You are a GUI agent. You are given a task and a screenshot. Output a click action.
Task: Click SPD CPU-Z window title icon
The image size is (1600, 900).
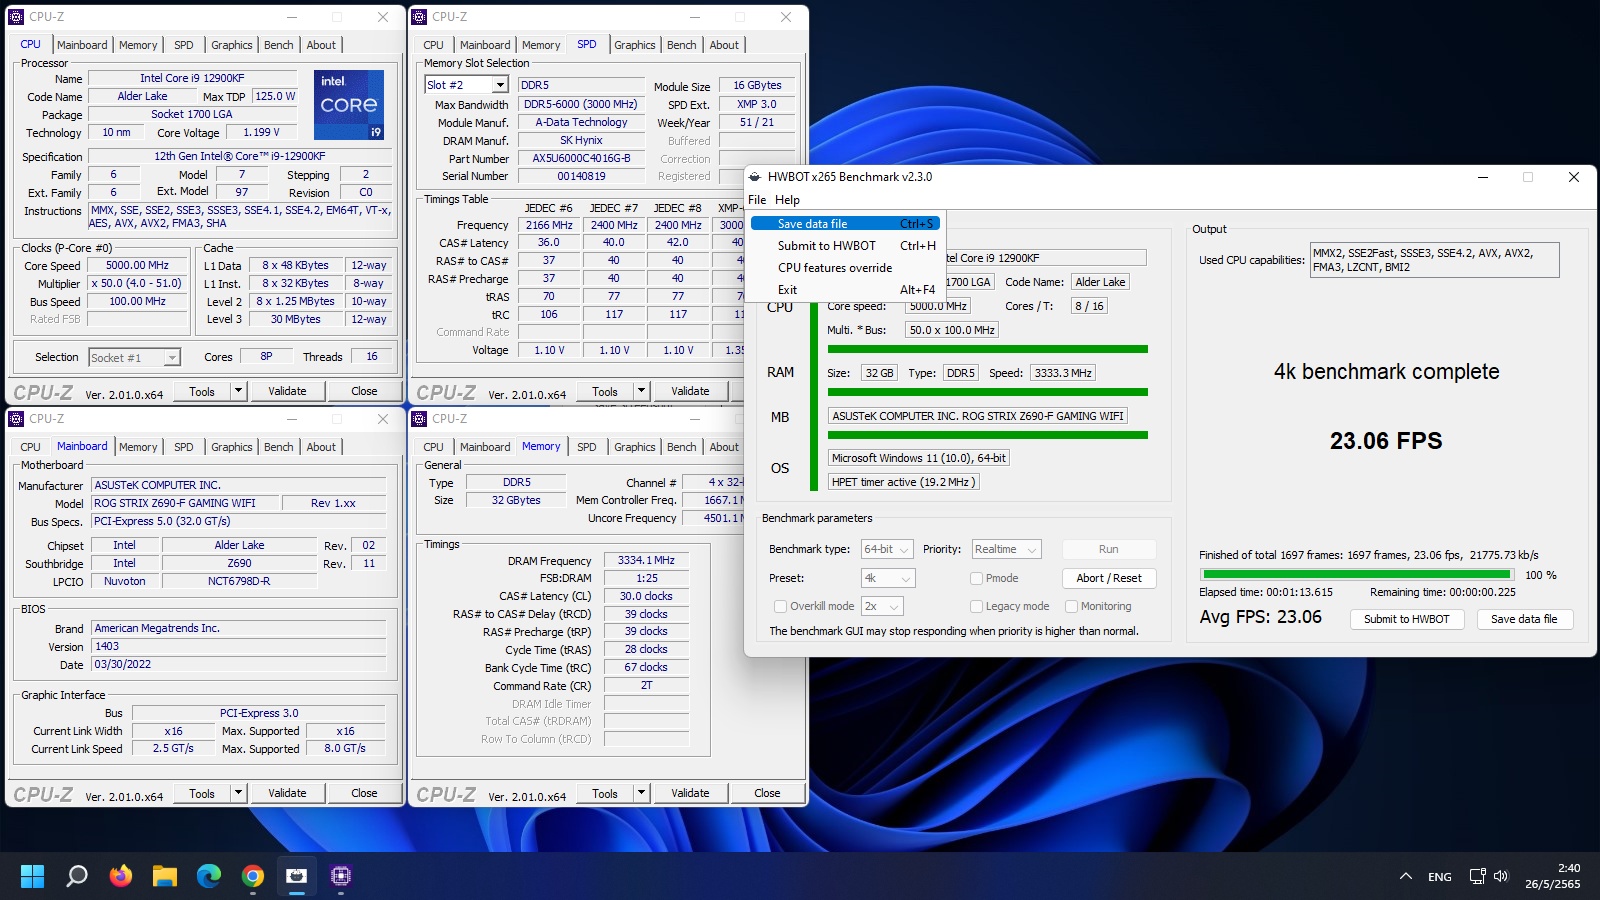(x=419, y=17)
